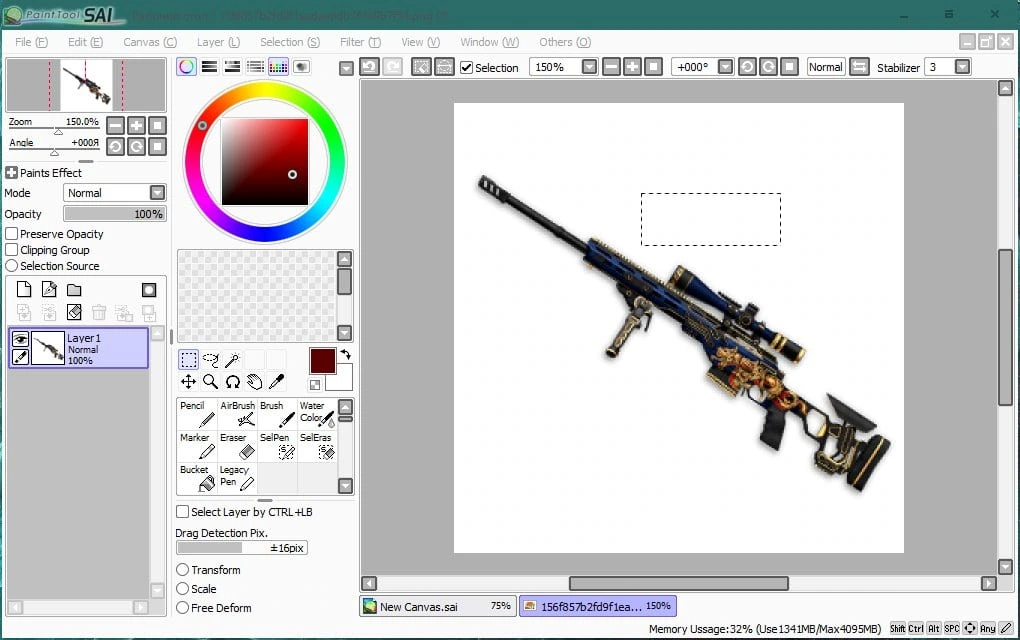The image size is (1020, 640).
Task: Open the Layer menu
Action: [219, 42]
